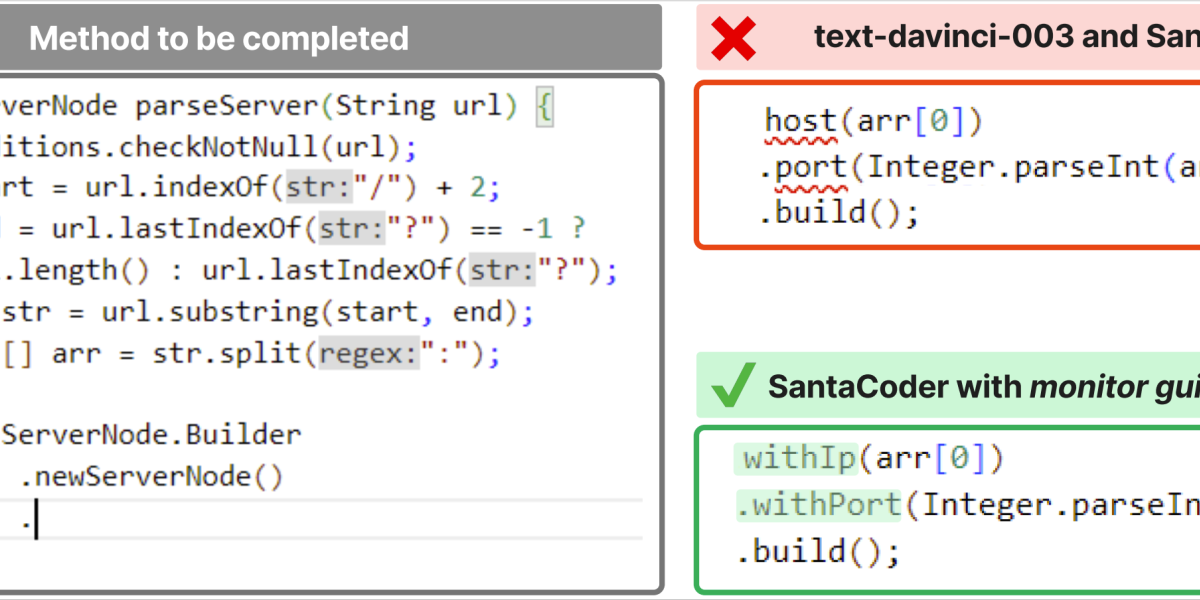
Task: Click the green checkmark icon
Action: (x=732, y=387)
